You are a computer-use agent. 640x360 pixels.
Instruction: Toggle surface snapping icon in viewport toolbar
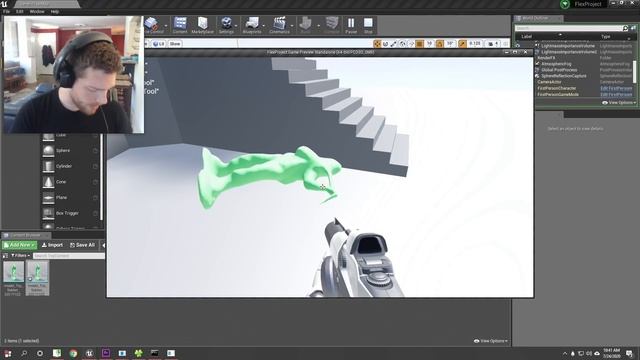click(411, 44)
